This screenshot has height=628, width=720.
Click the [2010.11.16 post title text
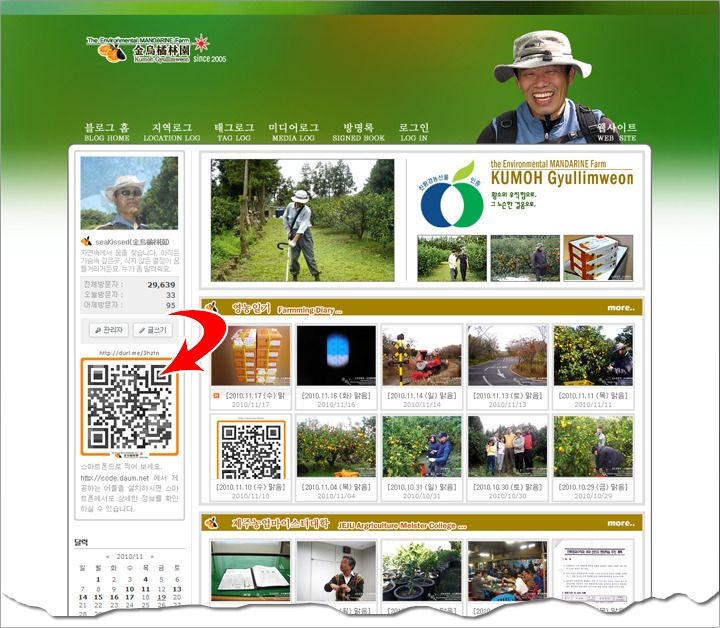(336, 395)
